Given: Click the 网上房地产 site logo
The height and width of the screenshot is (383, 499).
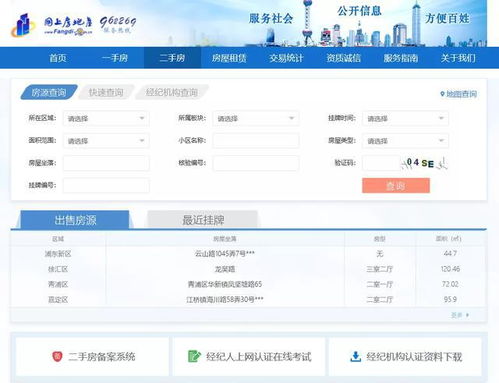Looking at the screenshot, I should [x=52, y=25].
